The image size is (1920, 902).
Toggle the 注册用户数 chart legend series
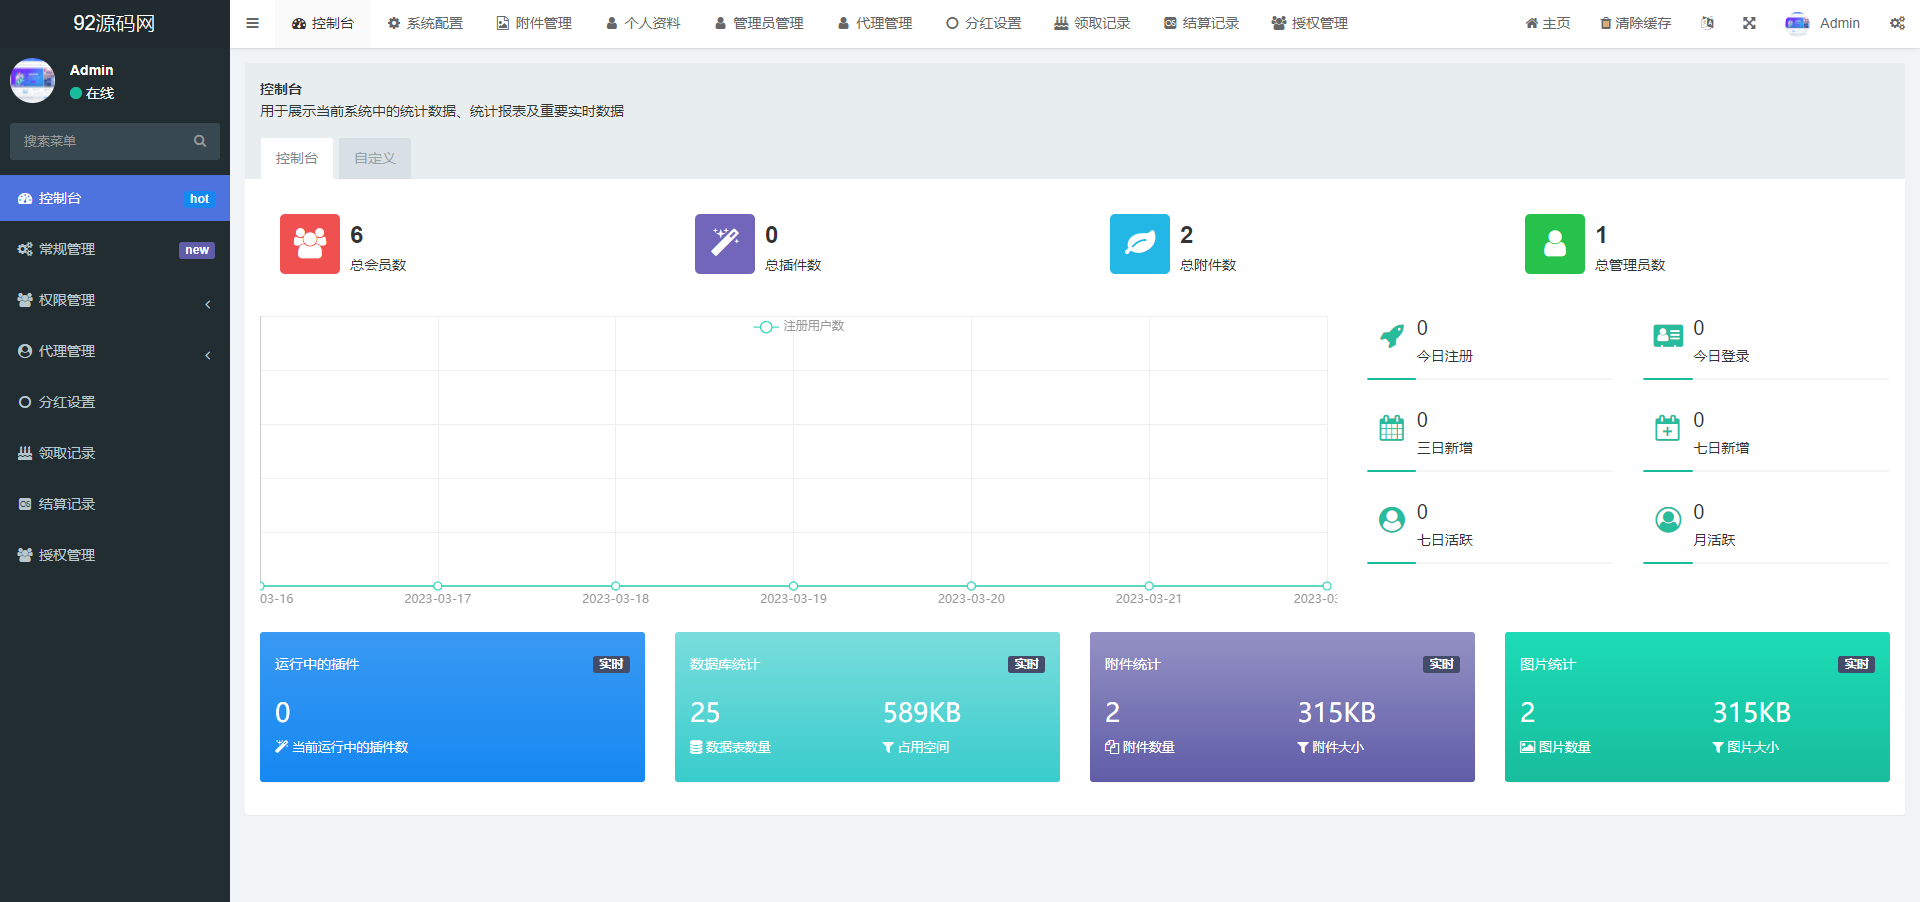(x=799, y=326)
